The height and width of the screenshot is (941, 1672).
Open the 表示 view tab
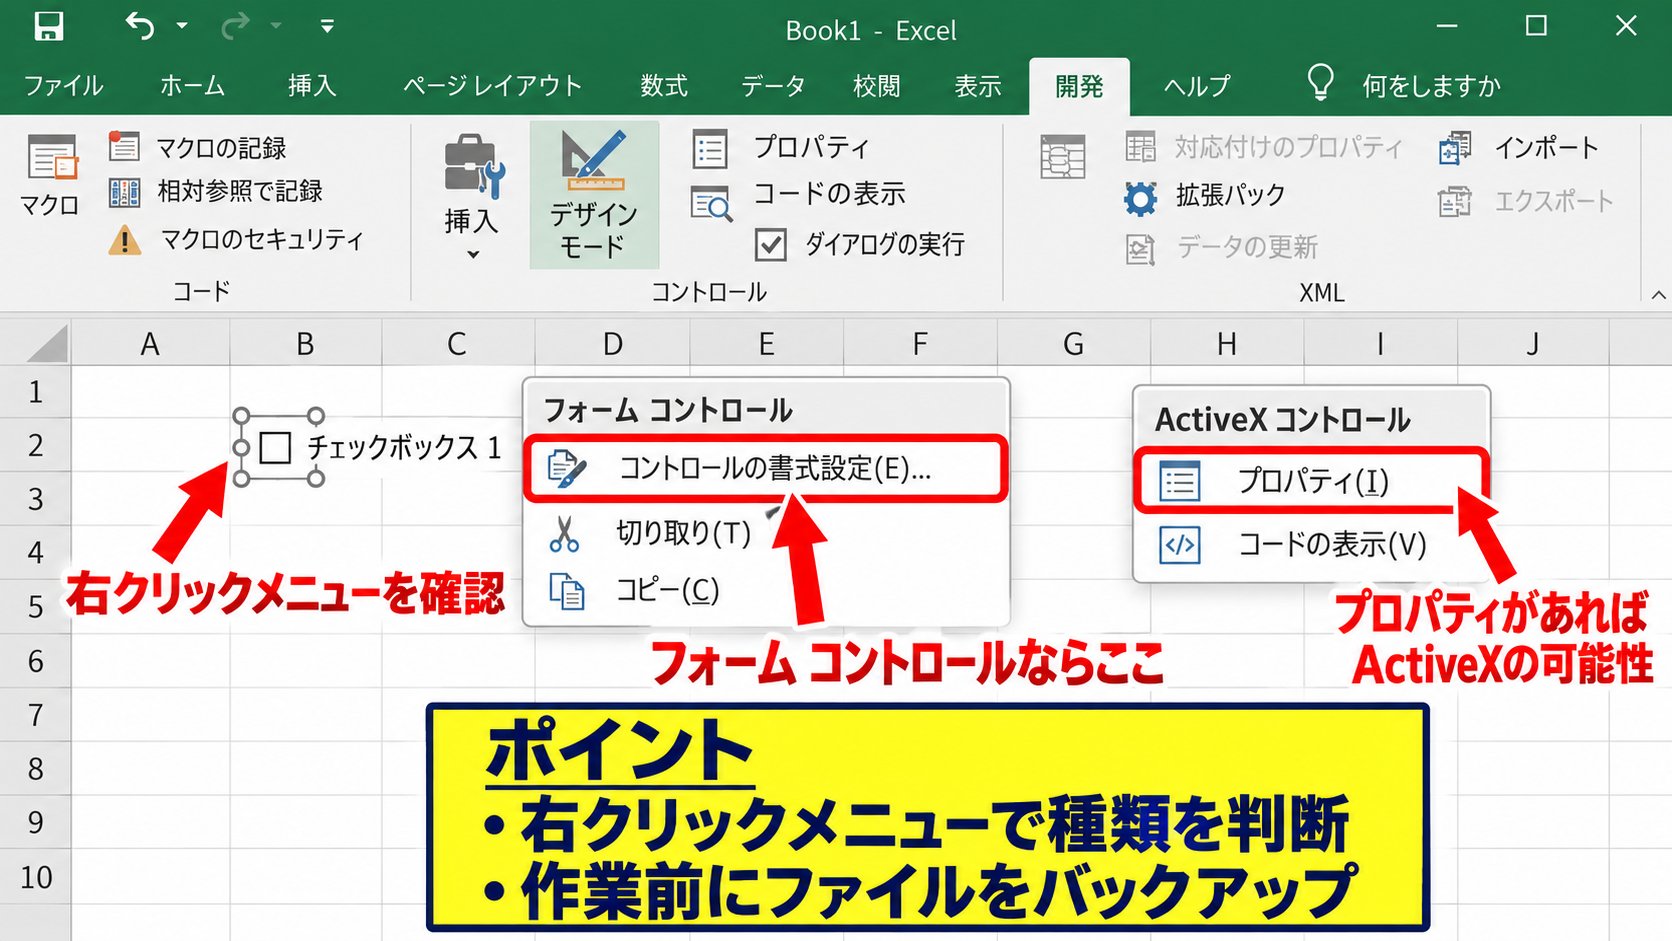click(978, 86)
